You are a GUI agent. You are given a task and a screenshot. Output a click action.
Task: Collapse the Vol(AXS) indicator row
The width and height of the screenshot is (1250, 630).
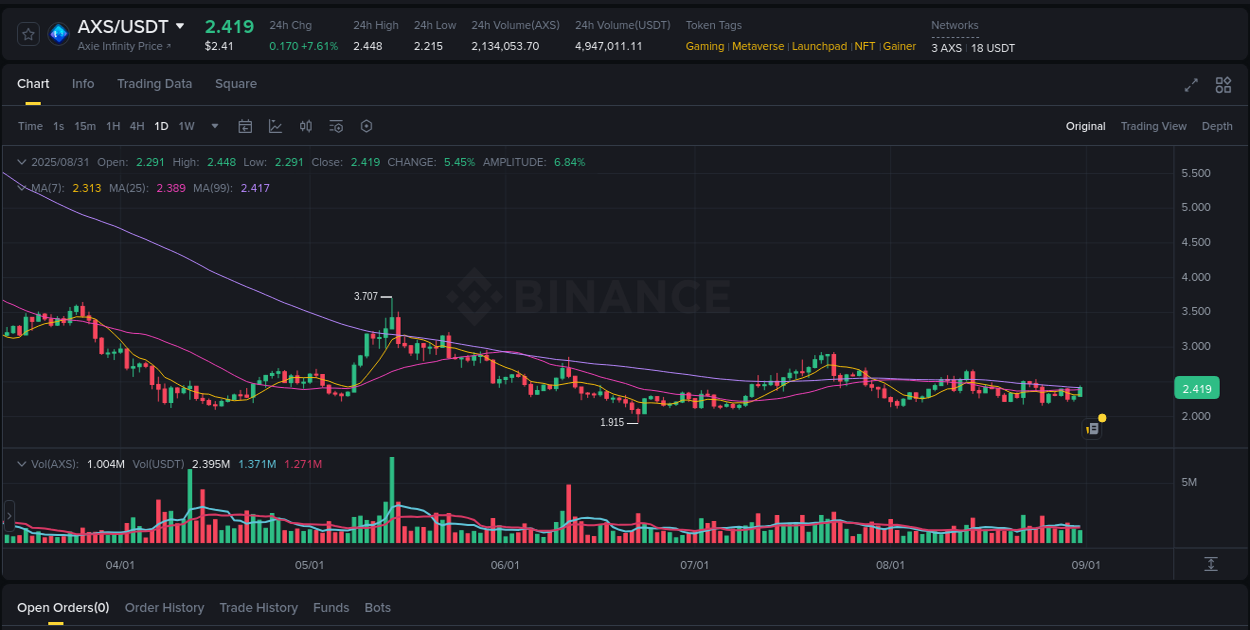[21, 462]
